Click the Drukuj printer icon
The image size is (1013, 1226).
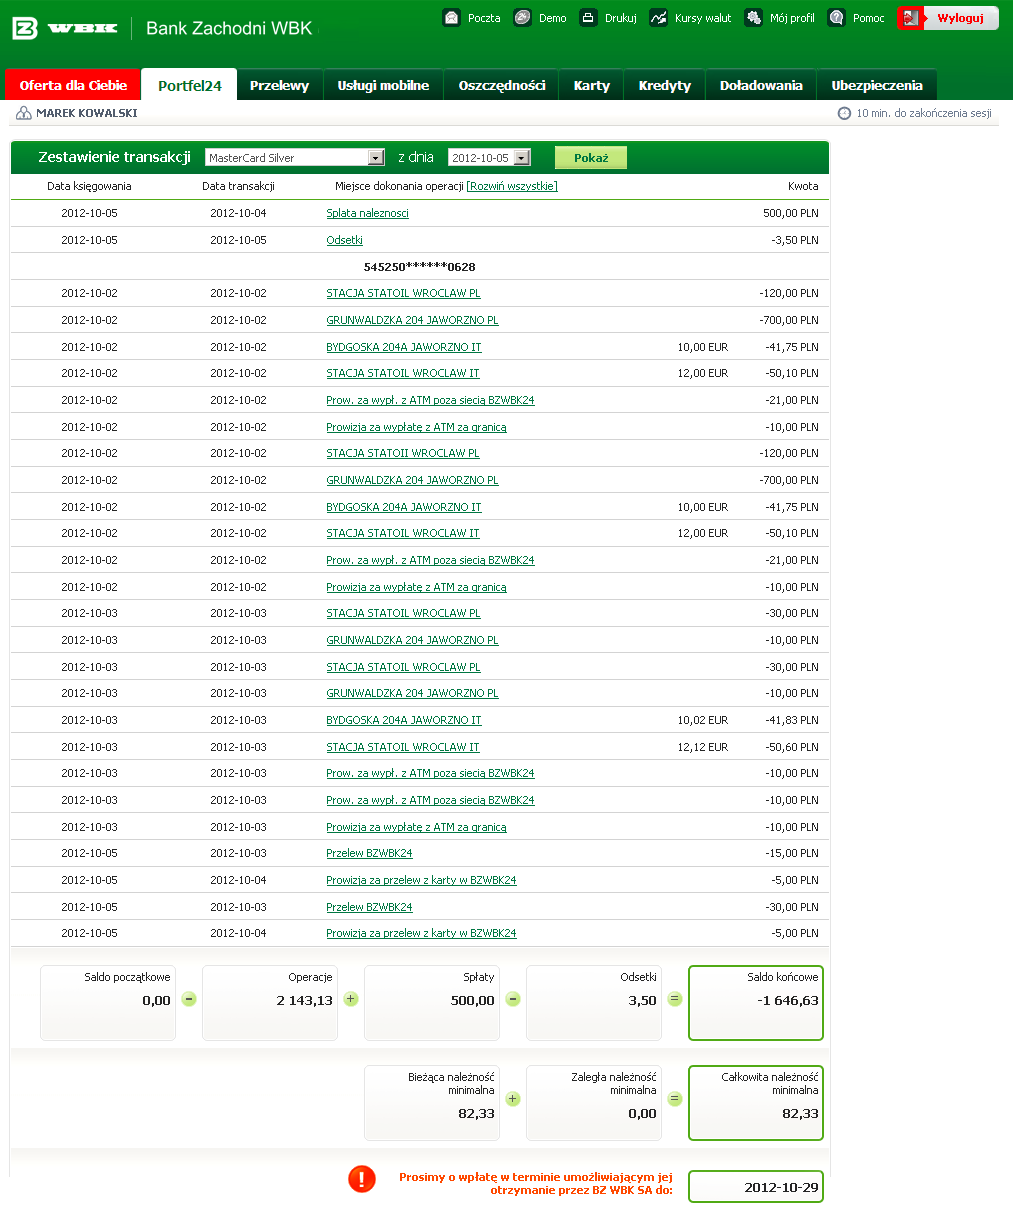pyautogui.click(x=589, y=18)
